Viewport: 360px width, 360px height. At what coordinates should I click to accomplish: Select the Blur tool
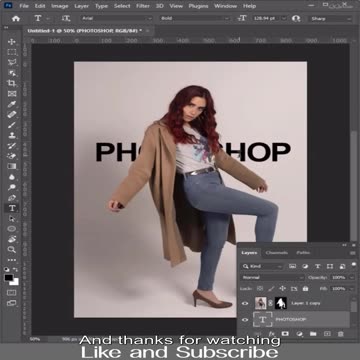pos(12,177)
